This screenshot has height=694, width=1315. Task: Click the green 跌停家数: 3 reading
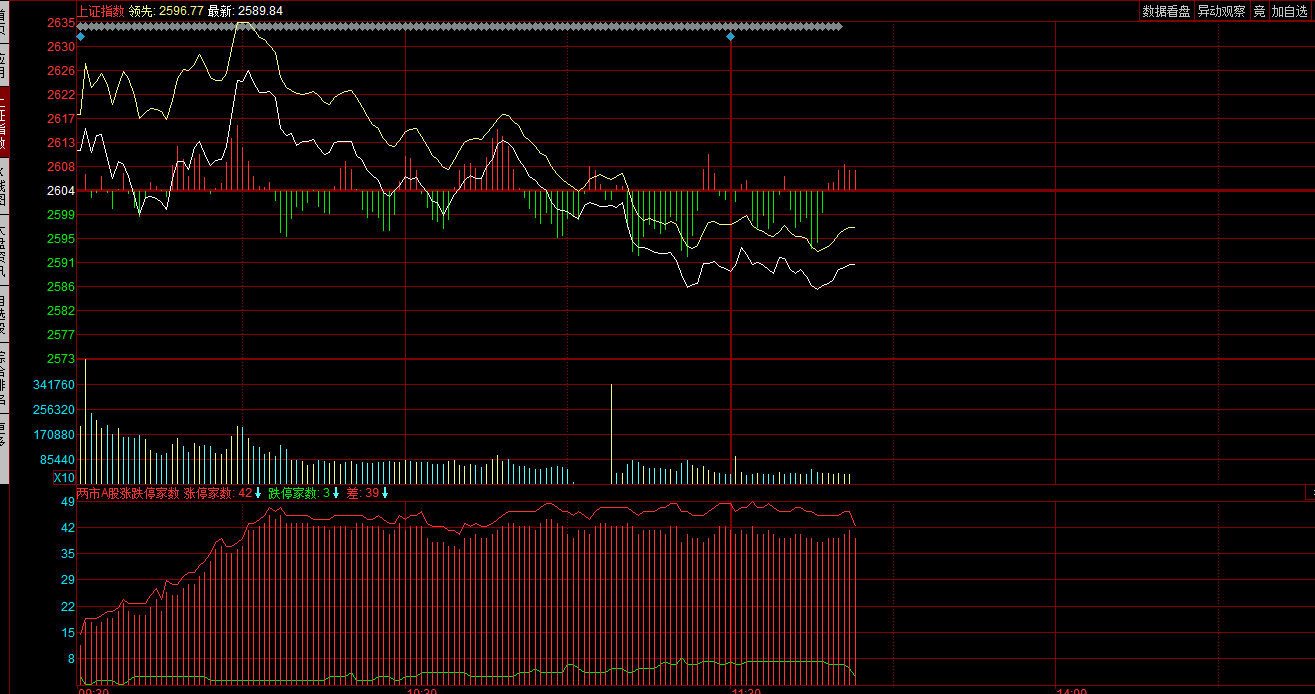pyautogui.click(x=299, y=493)
